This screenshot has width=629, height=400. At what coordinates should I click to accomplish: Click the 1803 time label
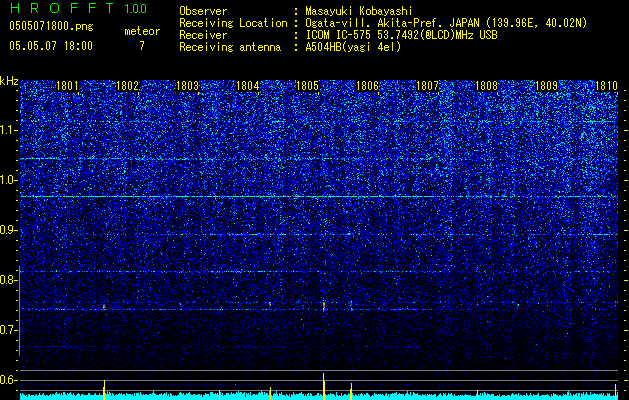(187, 86)
